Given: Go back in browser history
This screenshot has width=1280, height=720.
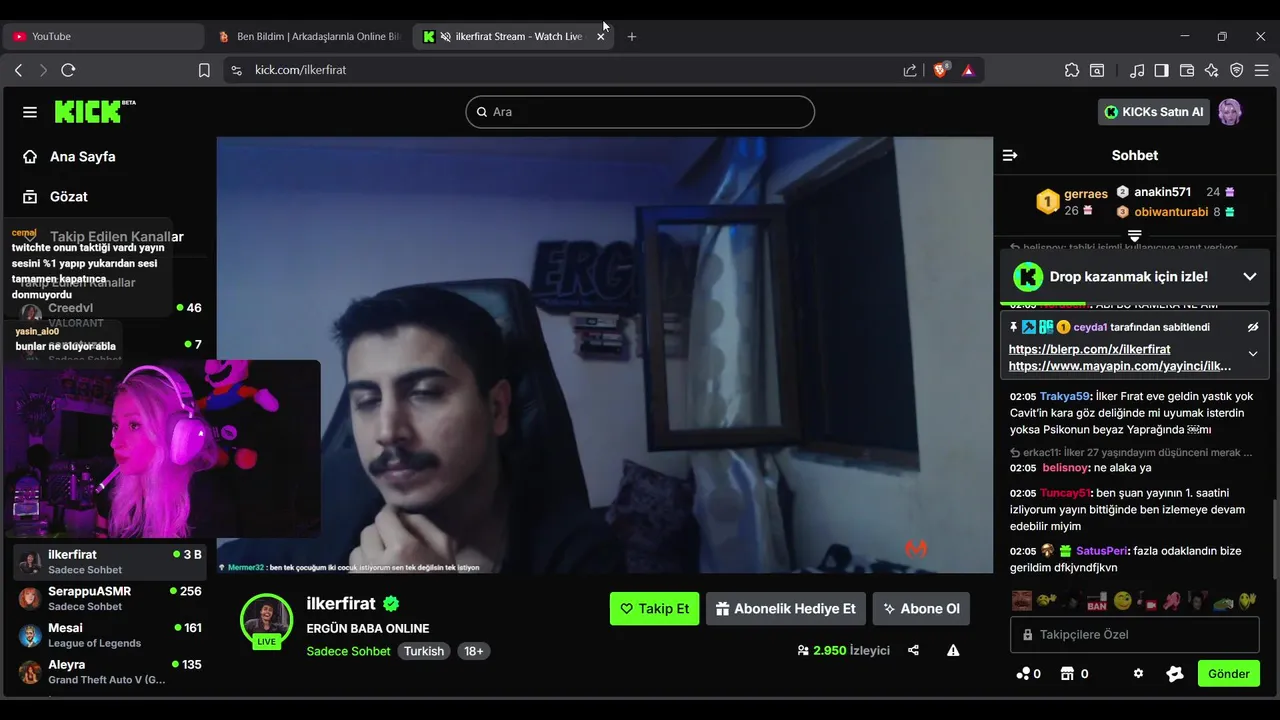Looking at the screenshot, I should tap(18, 70).
